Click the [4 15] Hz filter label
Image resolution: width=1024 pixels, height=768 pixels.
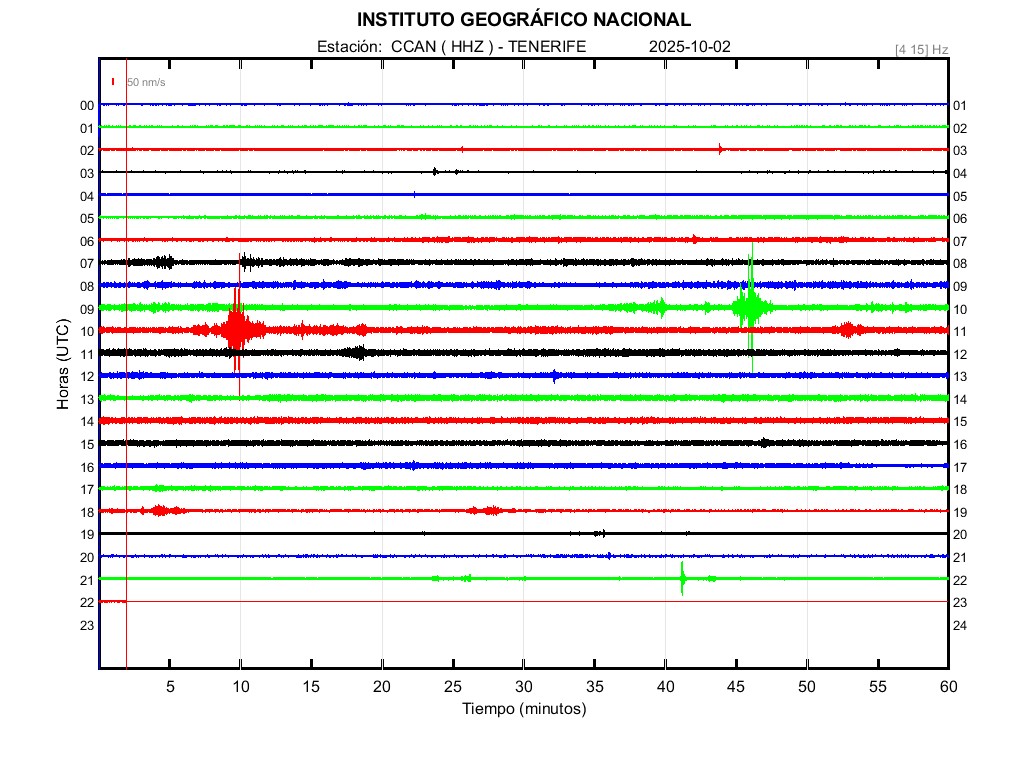(921, 49)
